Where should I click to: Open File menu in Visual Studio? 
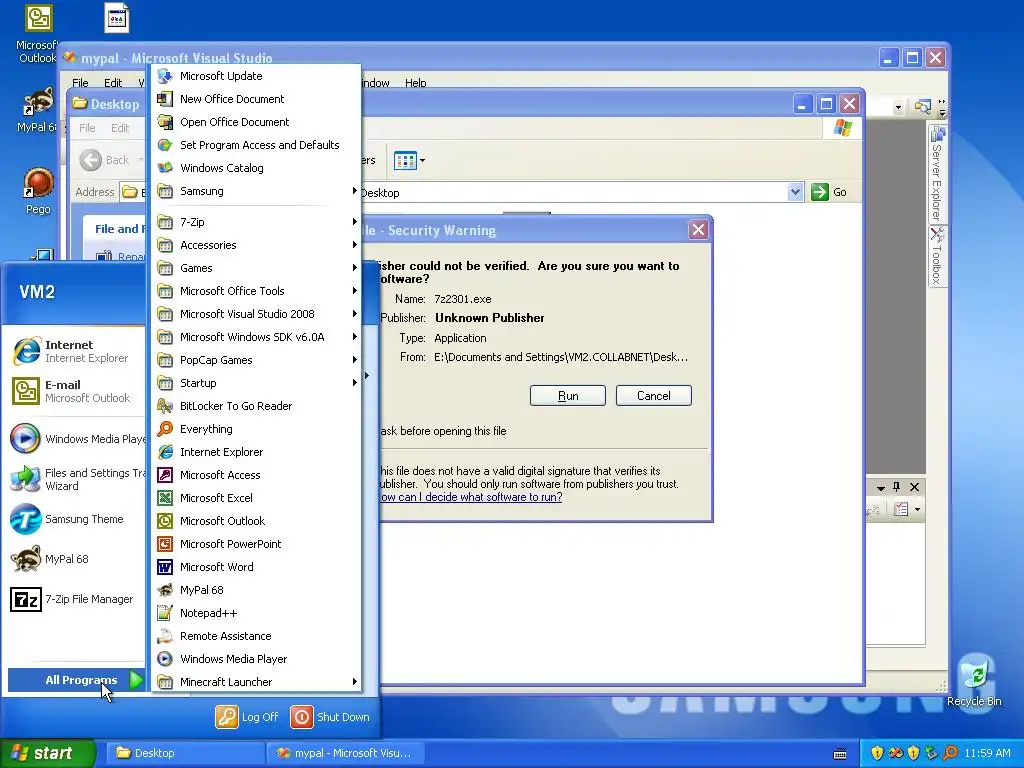coord(80,83)
